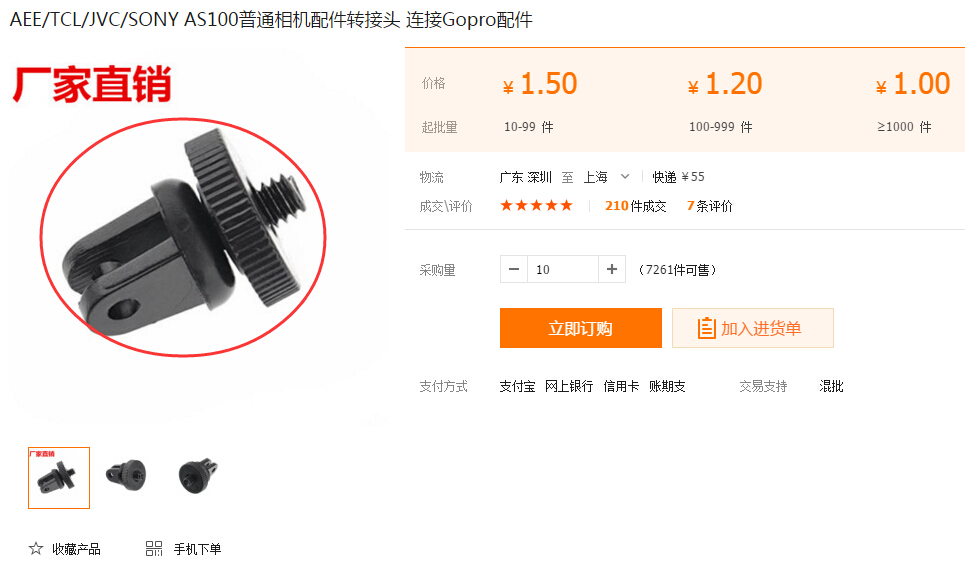Expand the 上海 destination dropdown arrow

[x=625, y=177]
